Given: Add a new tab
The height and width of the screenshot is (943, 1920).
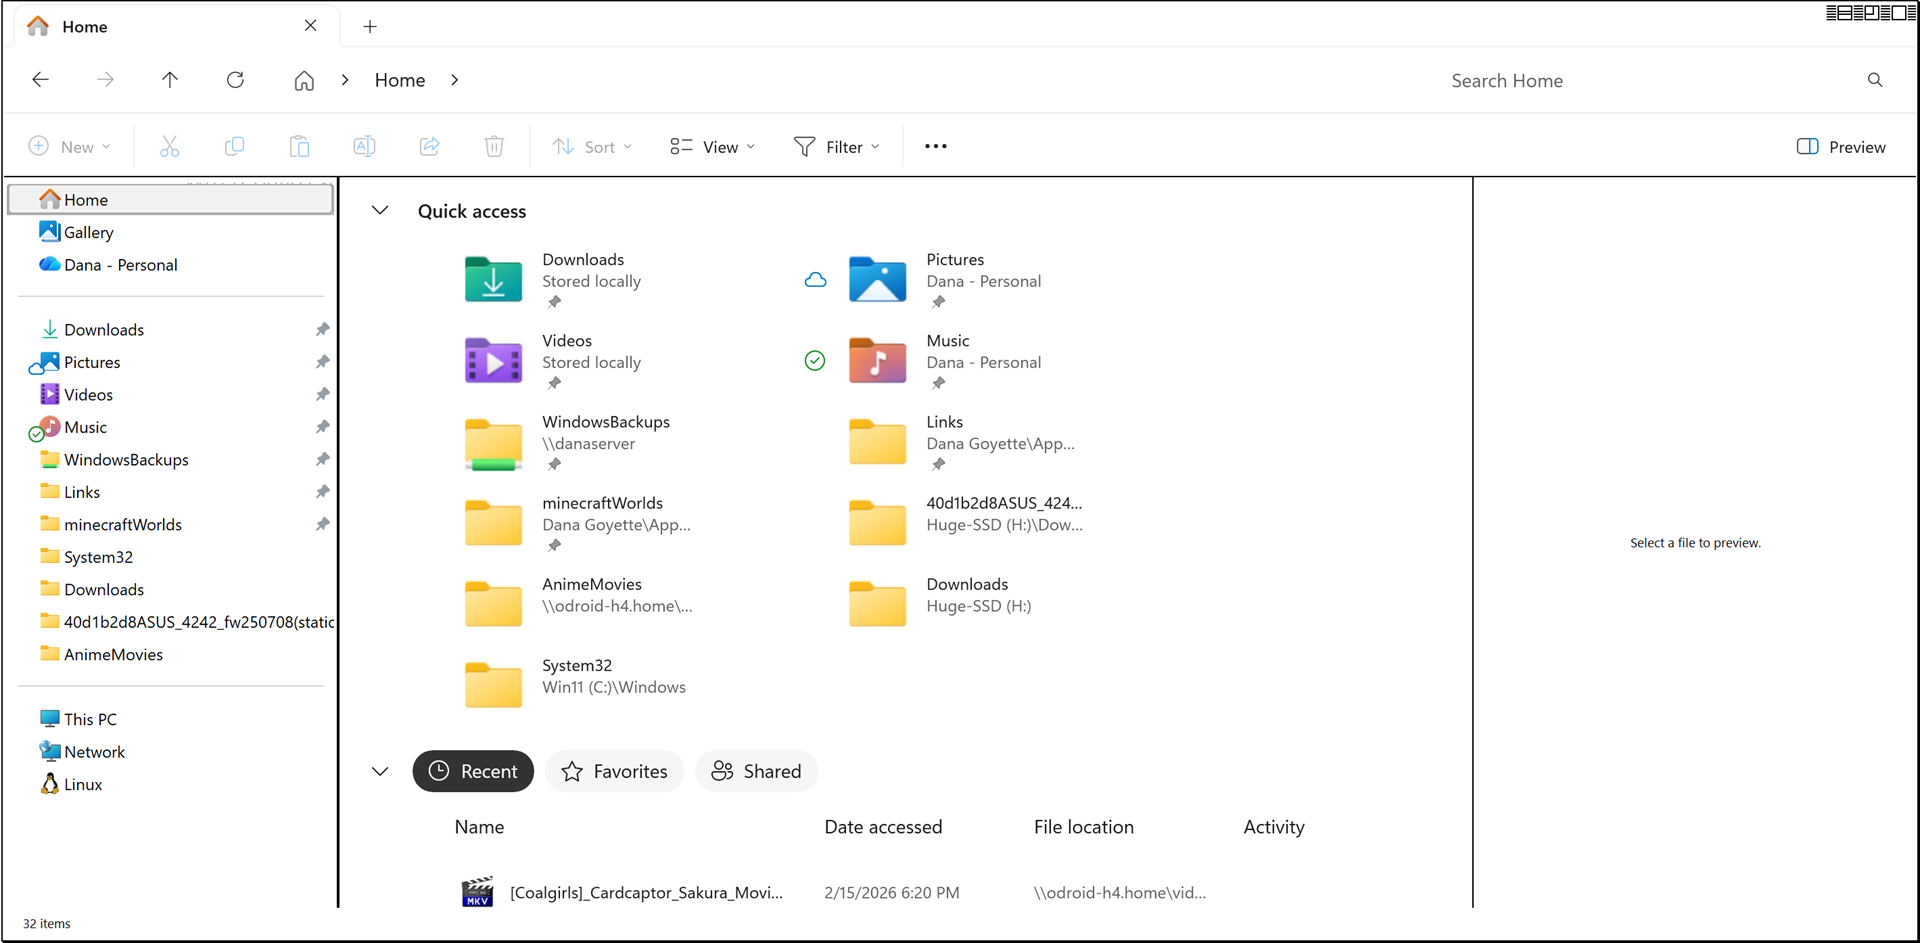Looking at the screenshot, I should point(370,27).
